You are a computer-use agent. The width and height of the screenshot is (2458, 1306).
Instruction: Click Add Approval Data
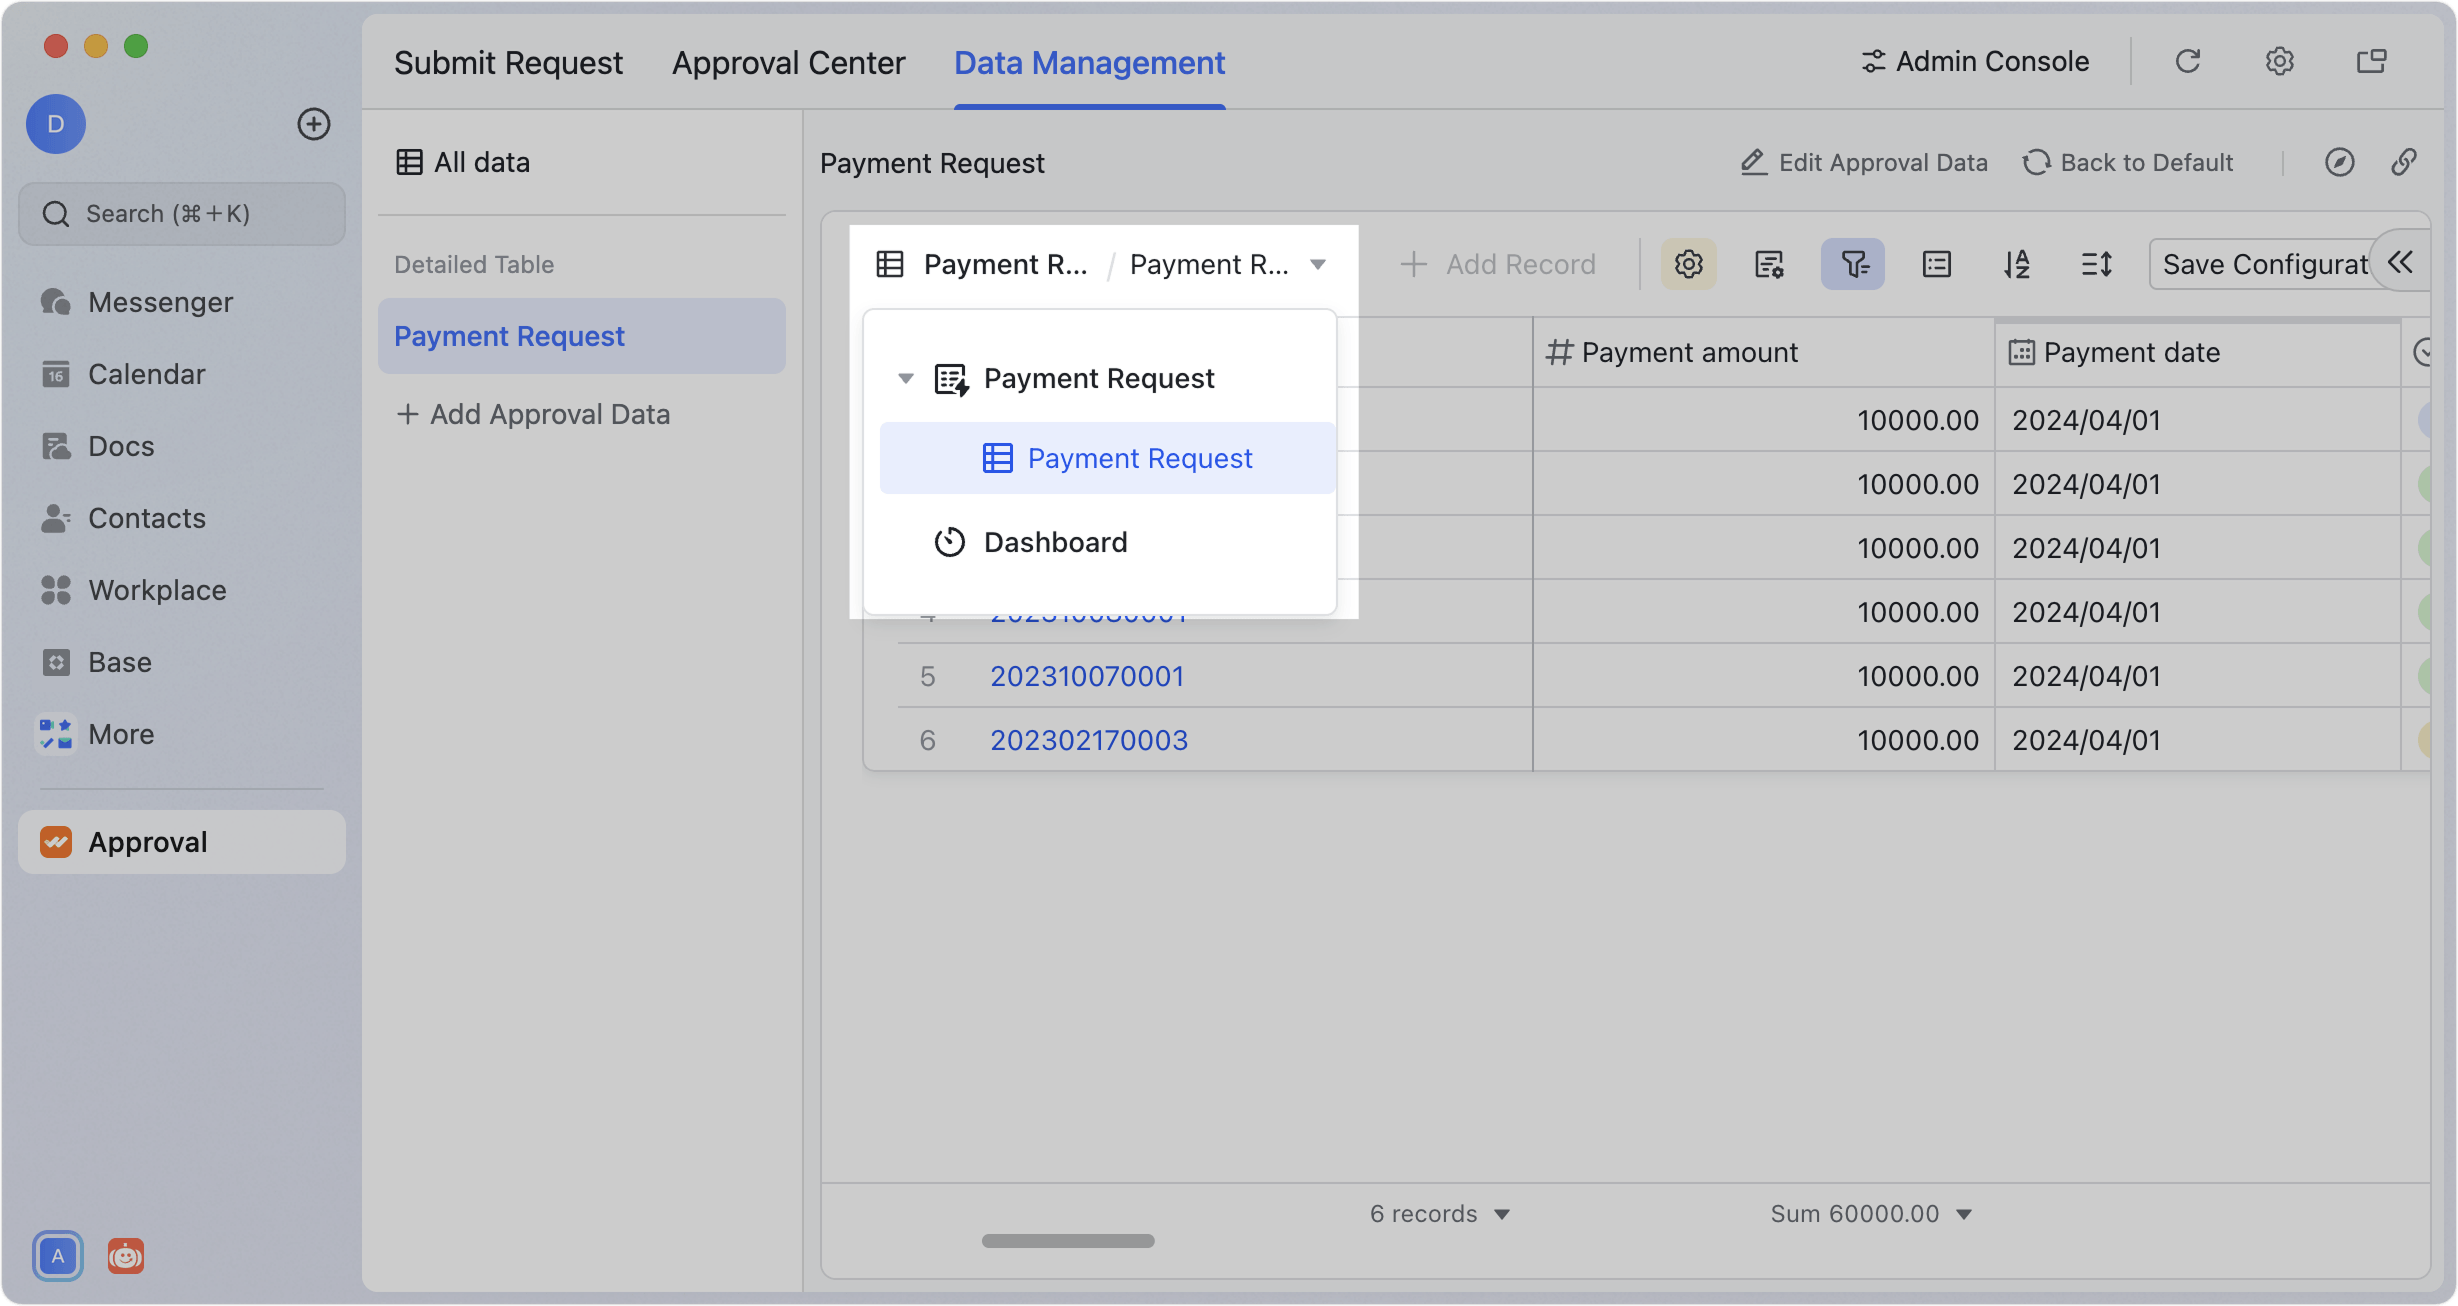(532, 414)
